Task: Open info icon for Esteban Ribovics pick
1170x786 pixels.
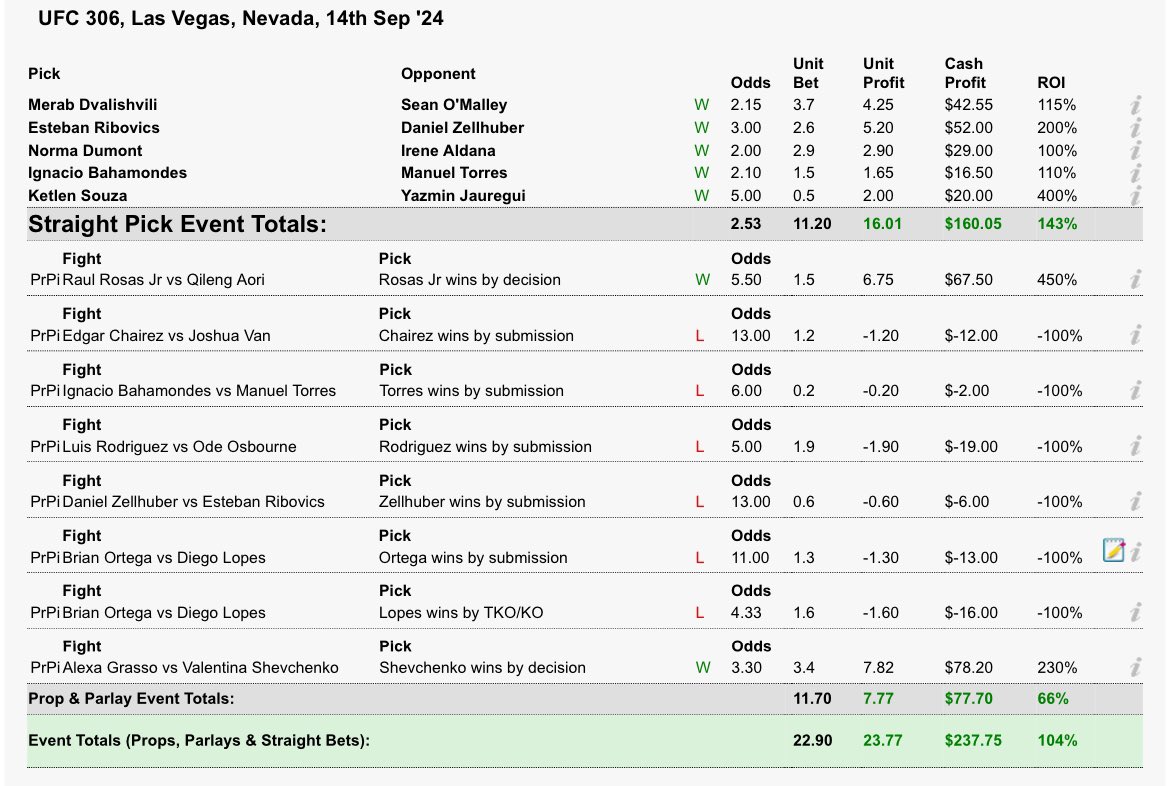Action: pos(1135,128)
